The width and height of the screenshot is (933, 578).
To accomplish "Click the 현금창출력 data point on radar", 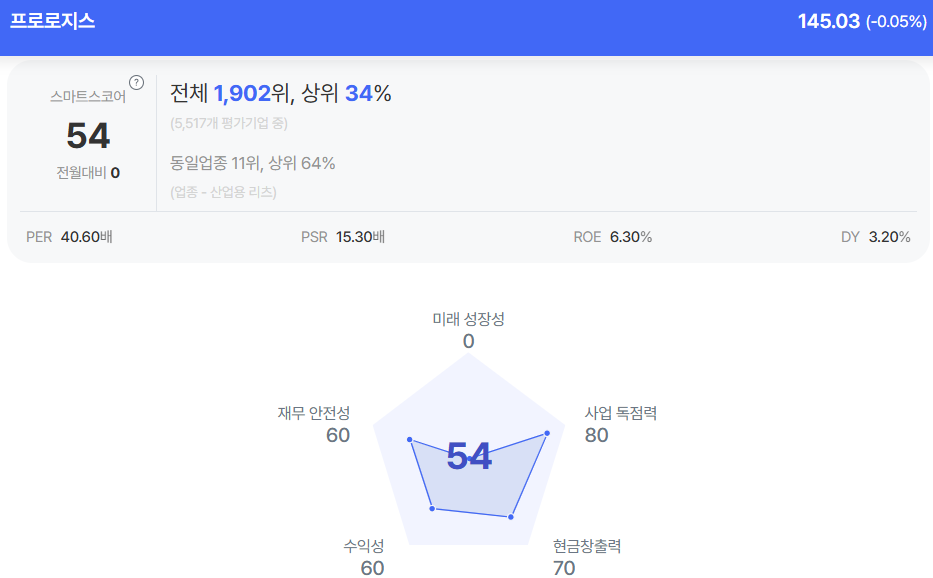I will click(511, 517).
